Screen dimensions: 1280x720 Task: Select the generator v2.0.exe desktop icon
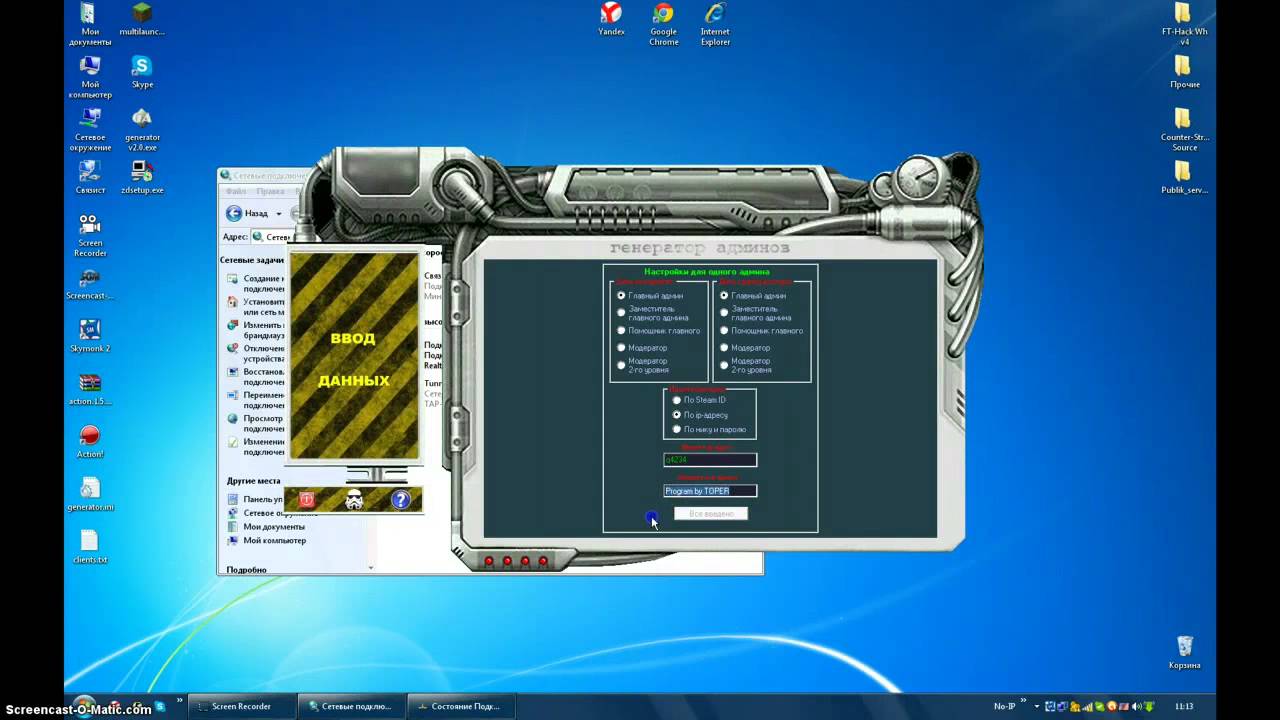click(x=142, y=130)
